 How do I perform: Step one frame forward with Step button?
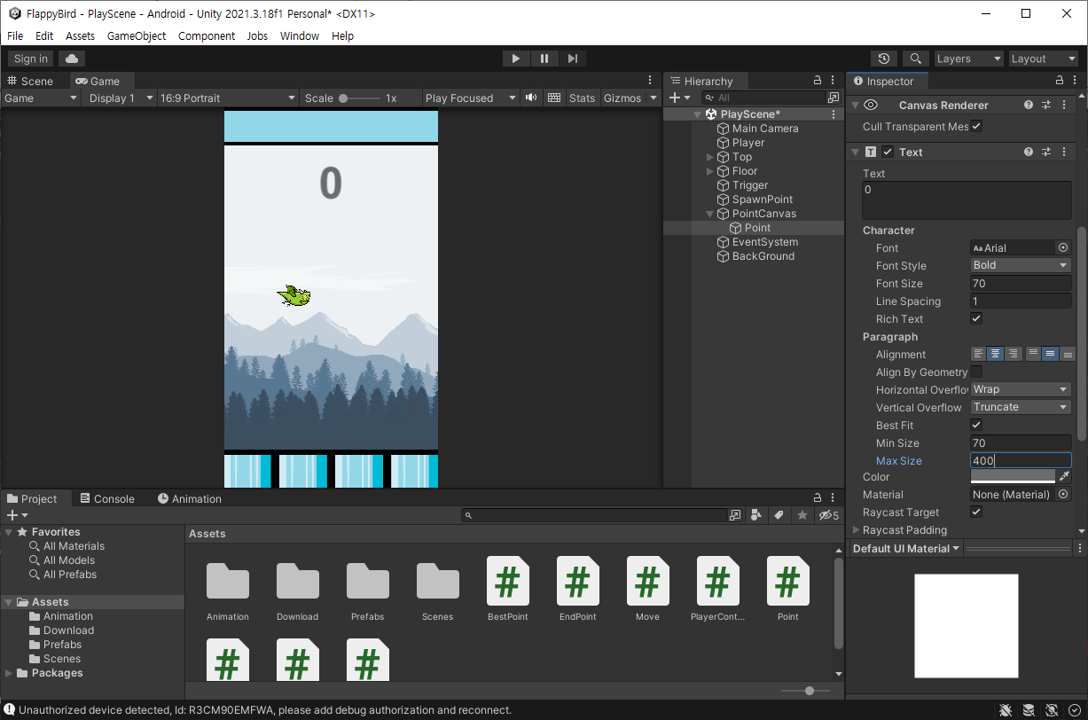coord(572,59)
